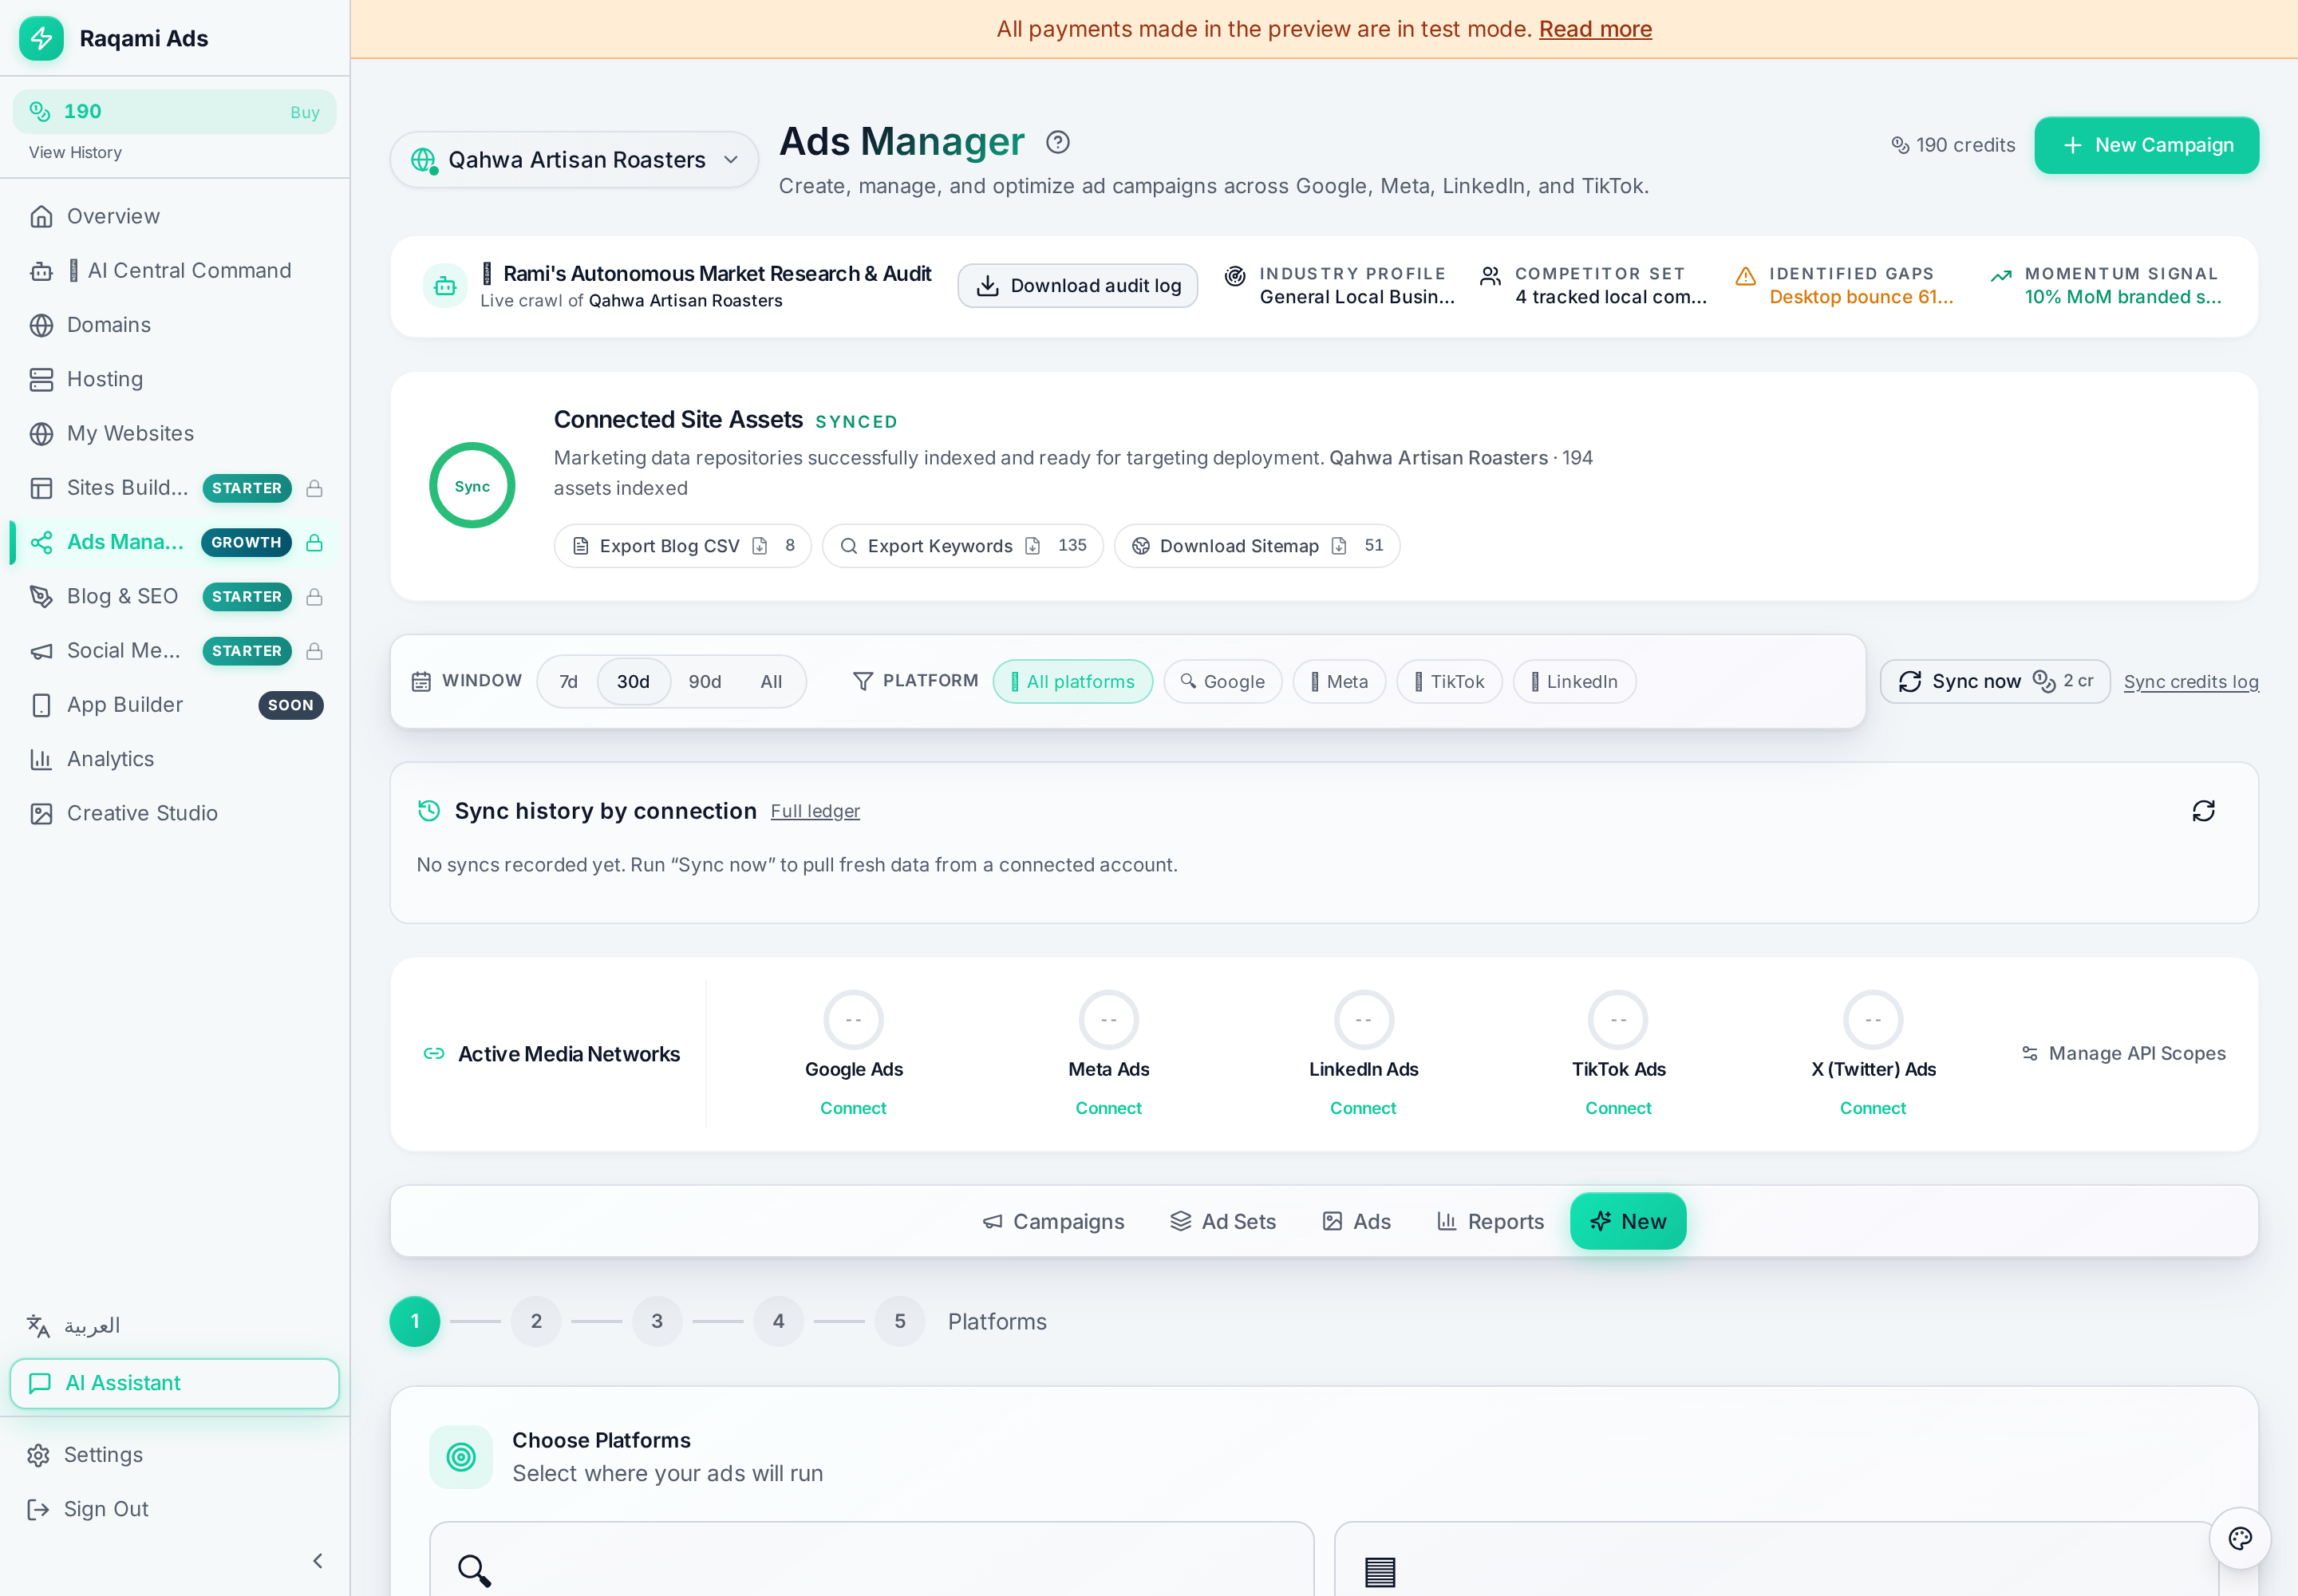This screenshot has height=1596, width=2298.
Task: Select the All platforms filter chip
Action: click(x=1073, y=682)
